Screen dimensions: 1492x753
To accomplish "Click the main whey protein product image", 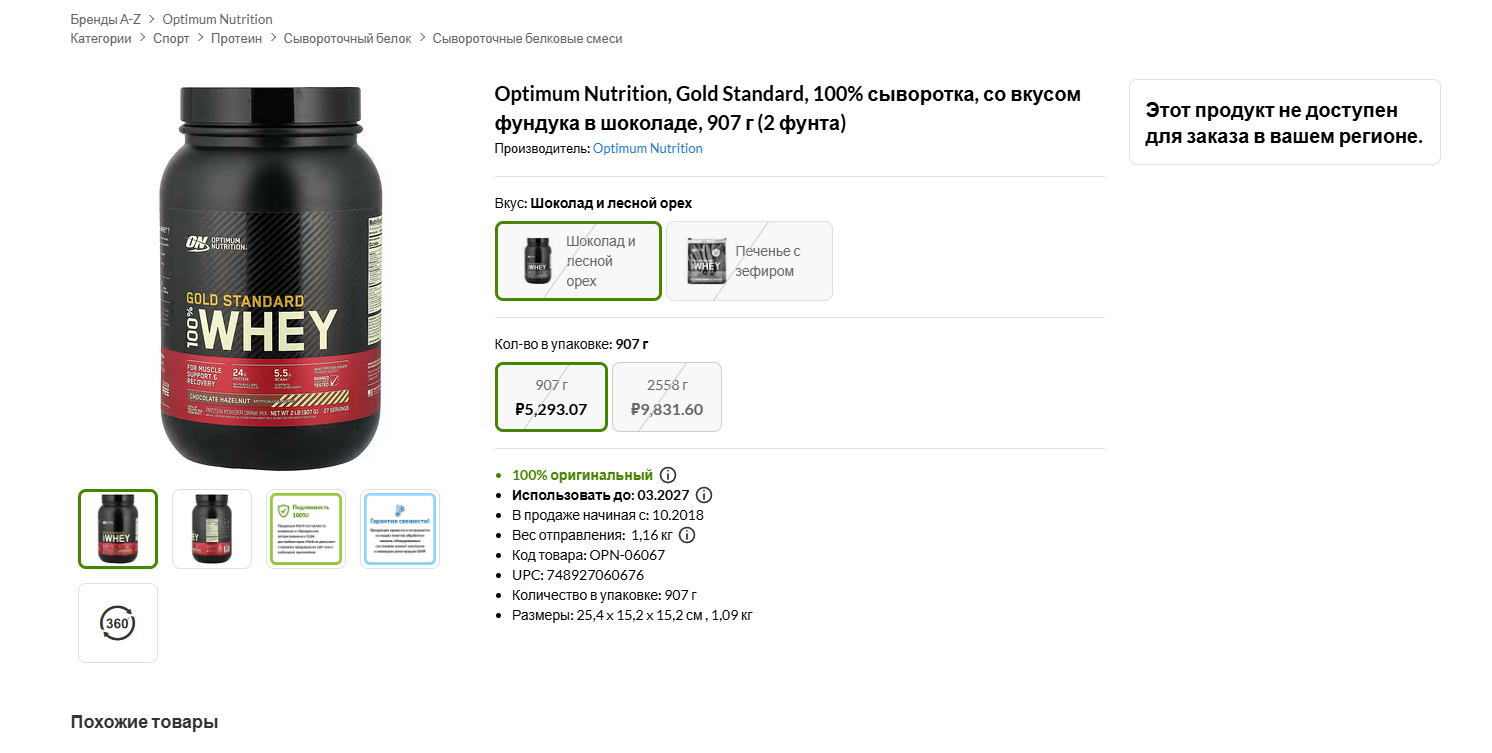I will coord(271,278).
